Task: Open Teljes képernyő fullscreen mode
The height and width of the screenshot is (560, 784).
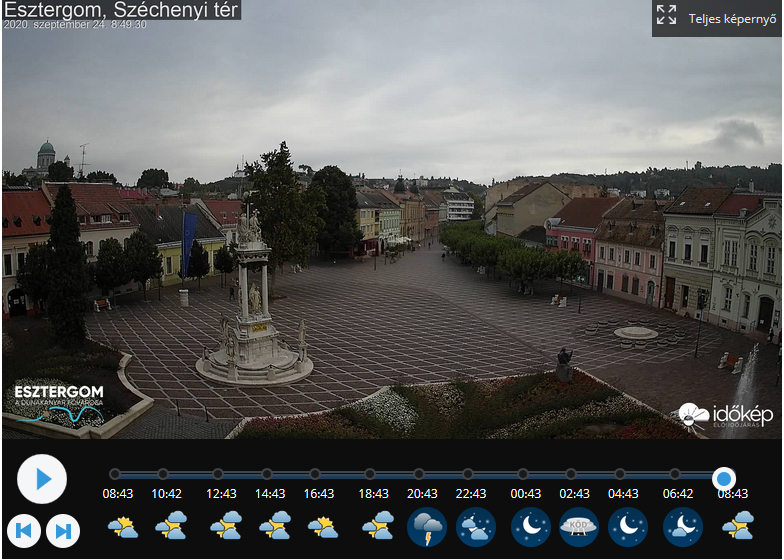Action: (x=716, y=18)
